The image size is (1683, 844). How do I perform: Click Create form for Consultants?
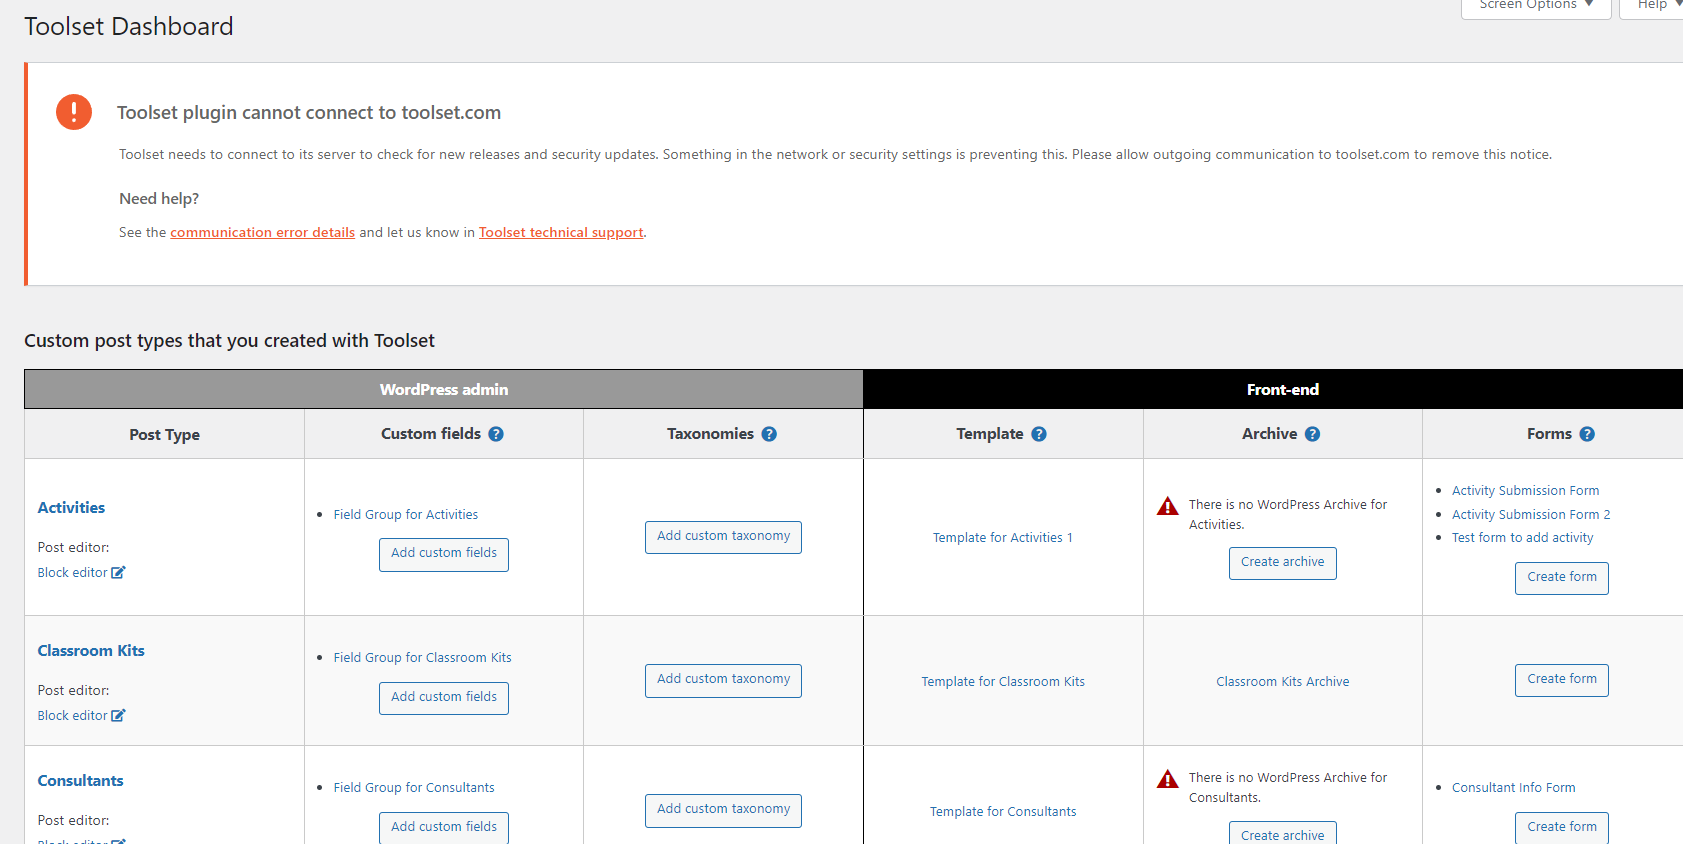tap(1562, 828)
